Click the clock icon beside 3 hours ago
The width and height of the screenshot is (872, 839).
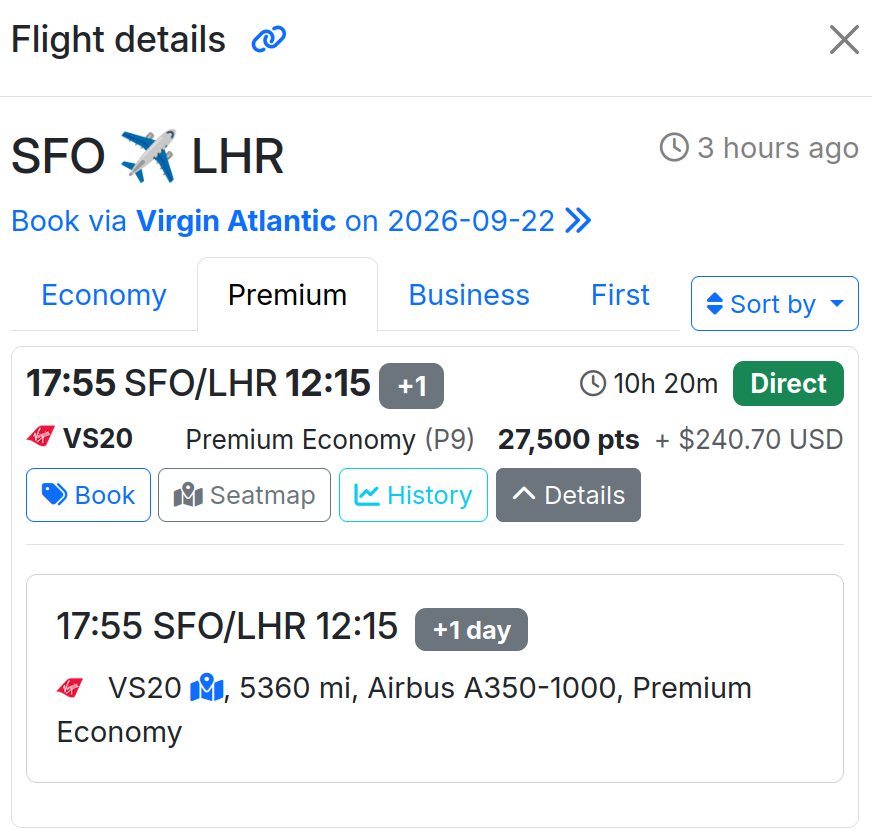674,148
